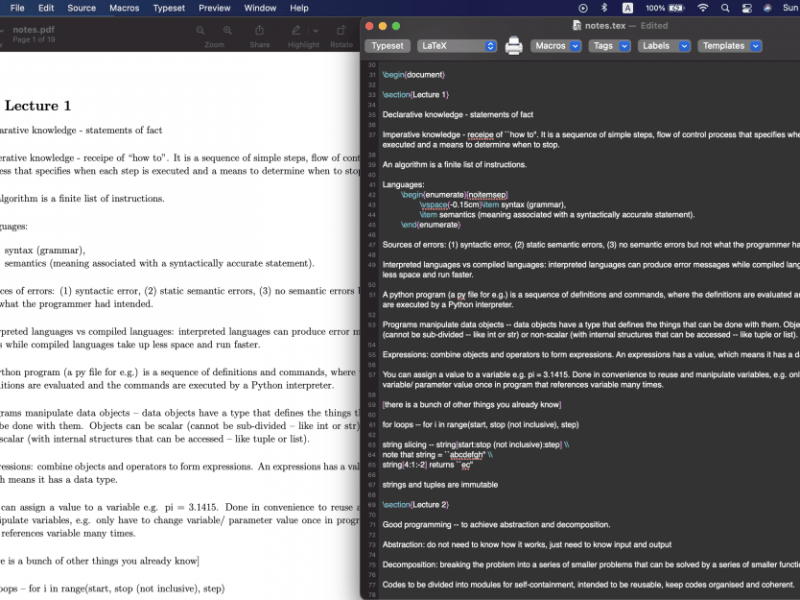Click the battery status icon
Screen dimensions: 800x600
point(677,8)
